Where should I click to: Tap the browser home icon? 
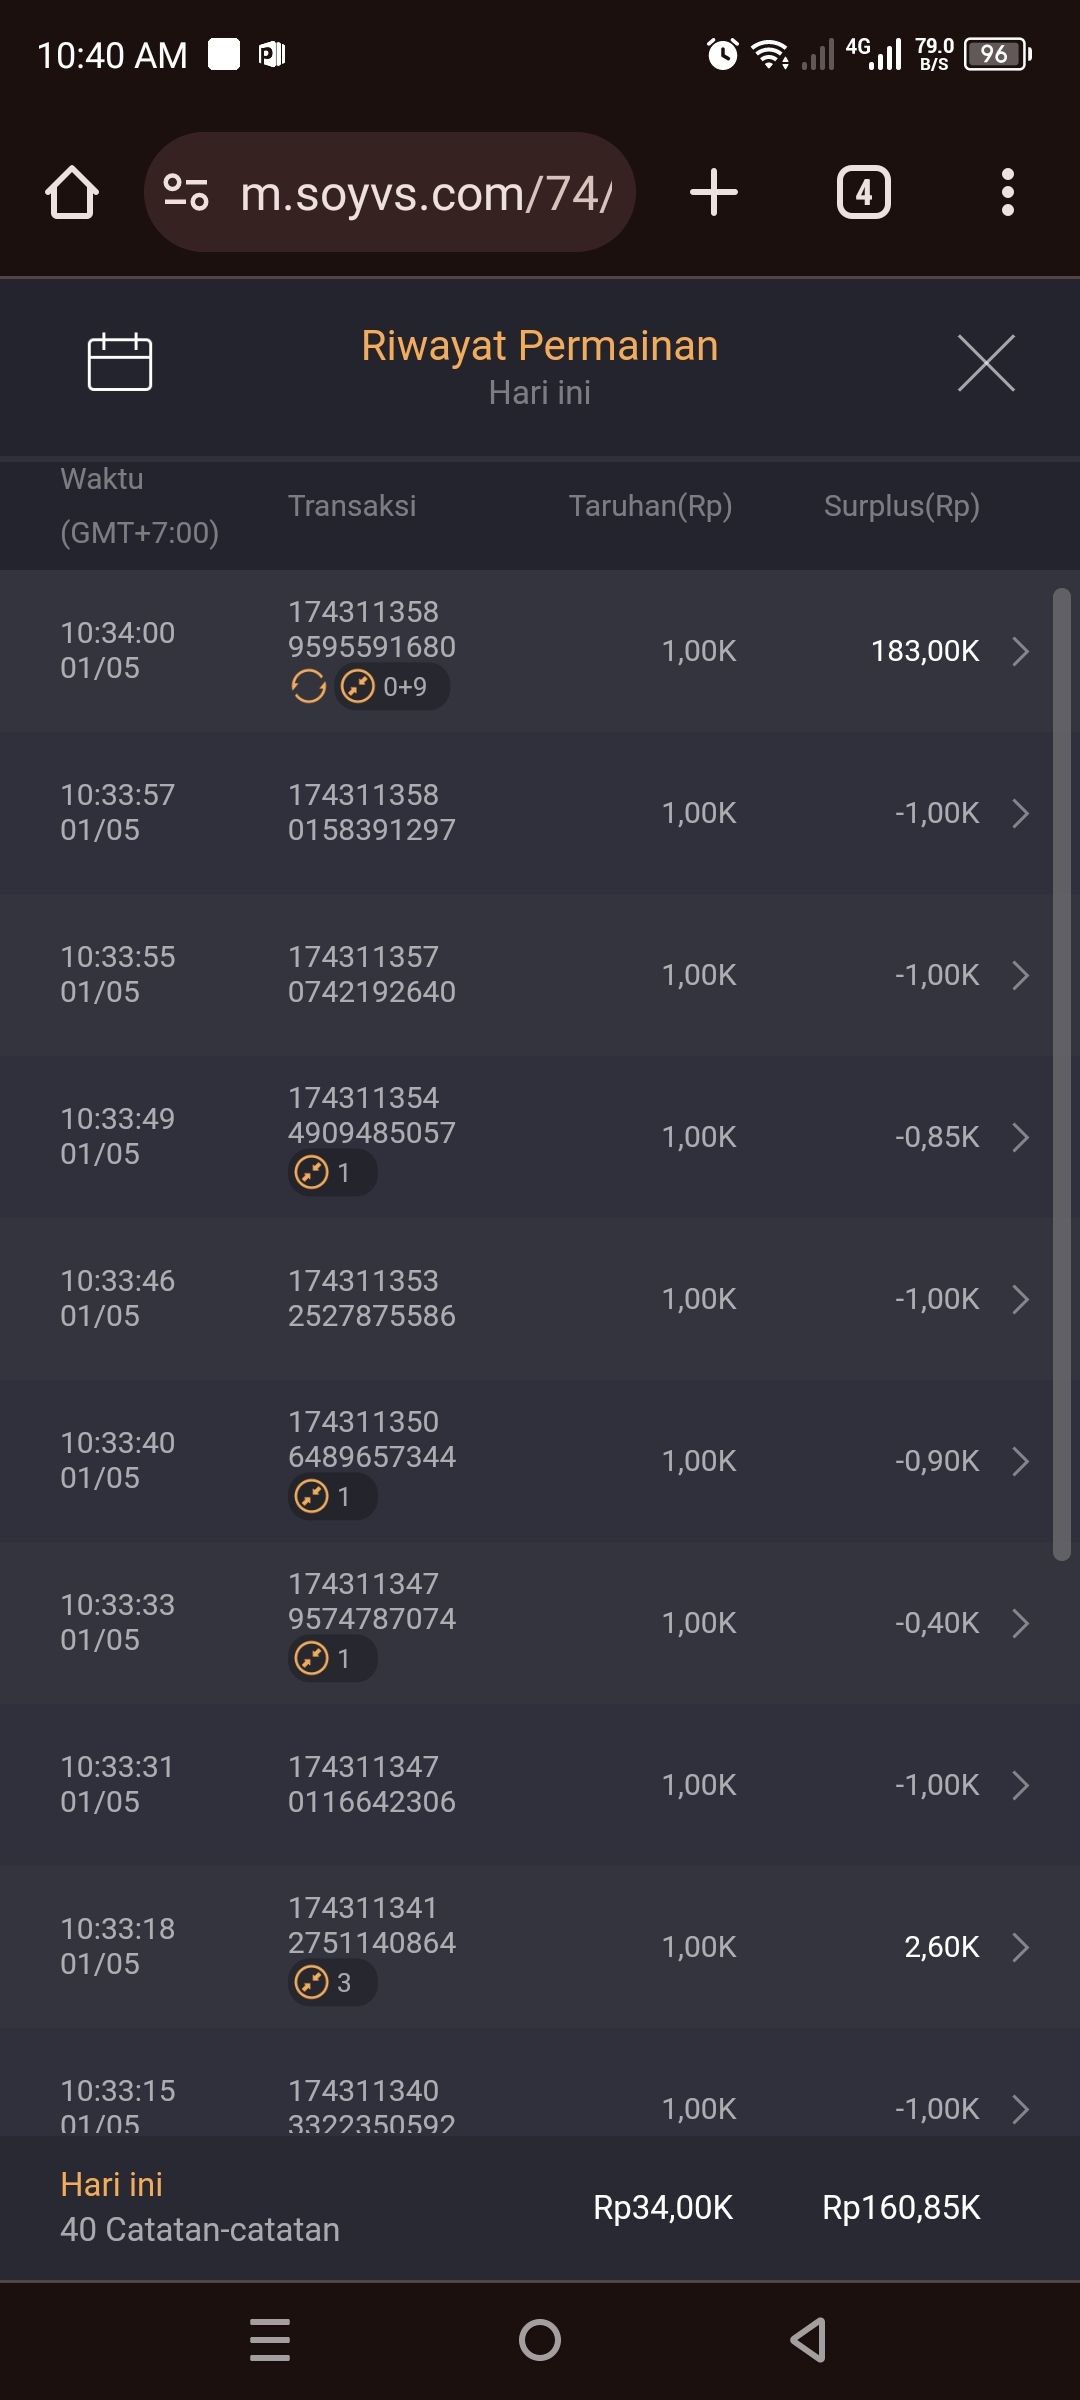(x=72, y=192)
